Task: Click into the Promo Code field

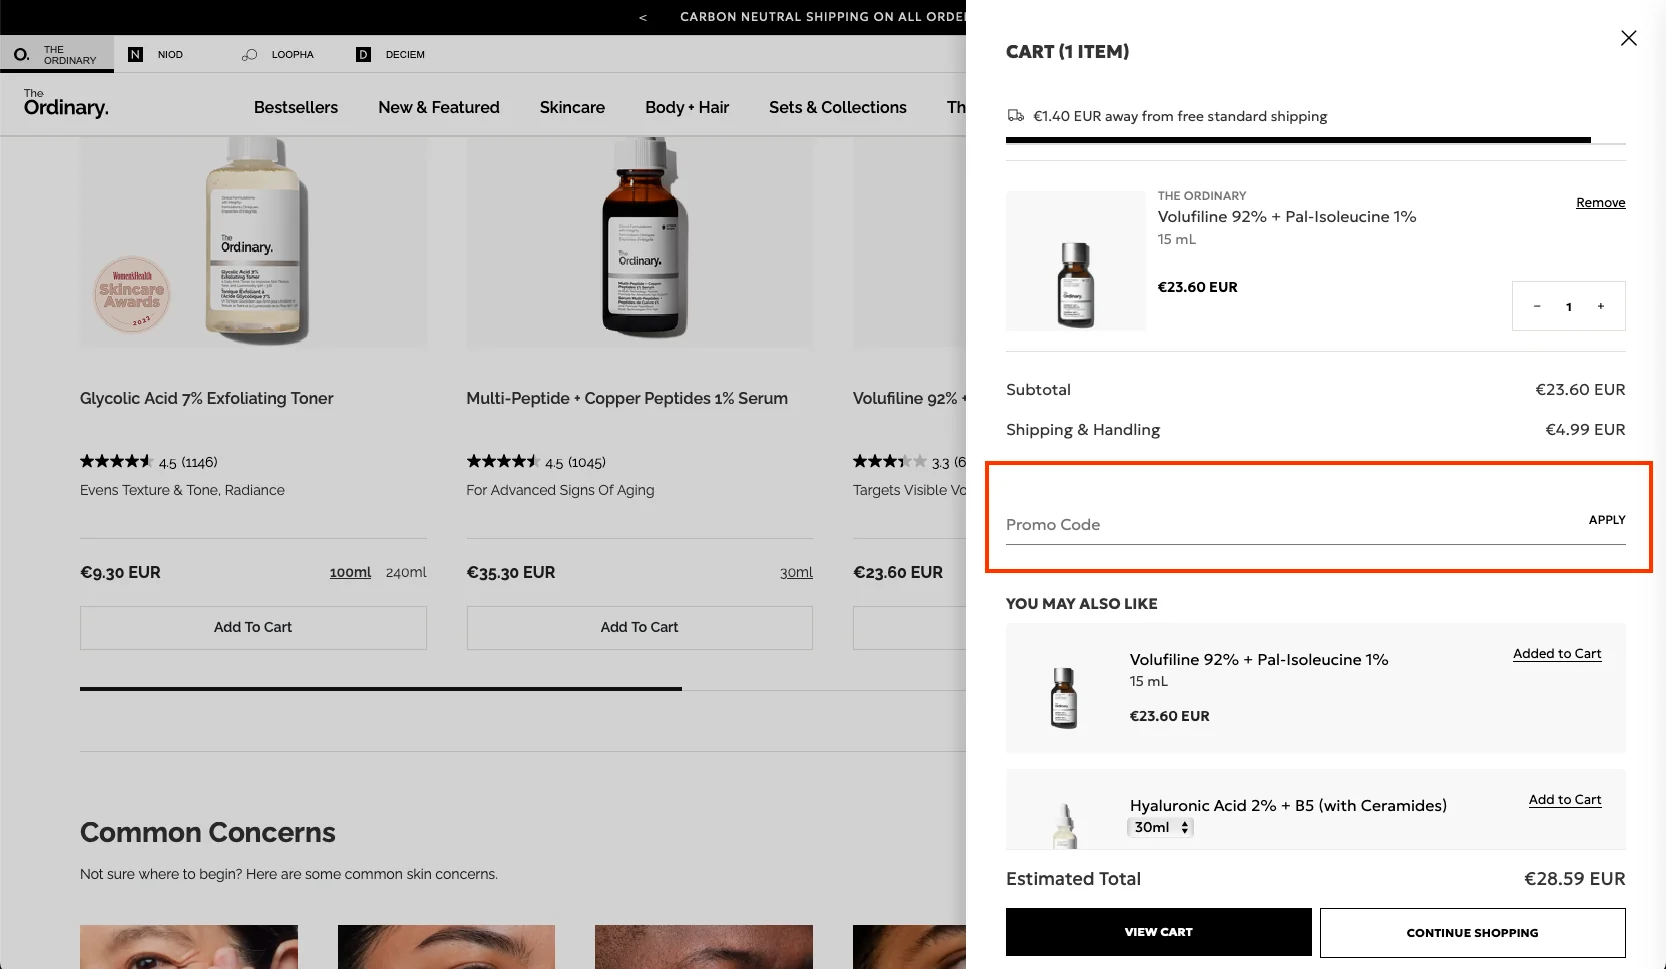Action: 1280,524
